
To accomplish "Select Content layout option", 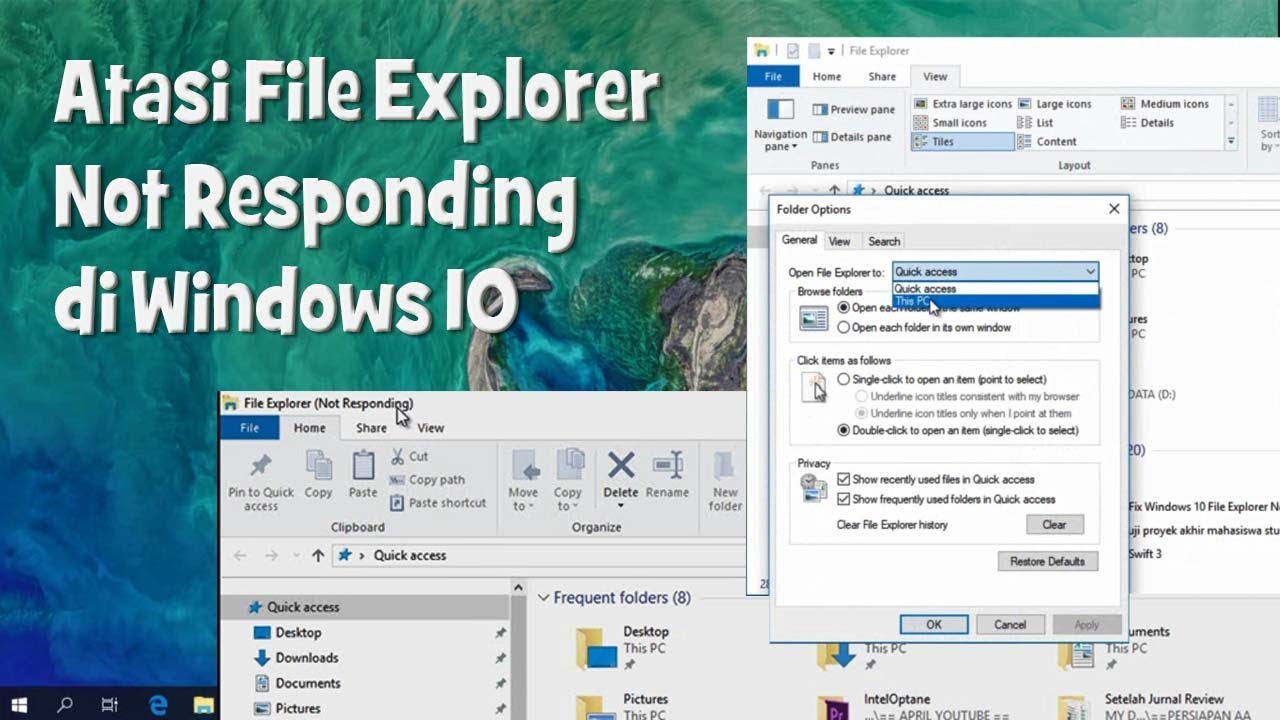I will click(x=1047, y=142).
